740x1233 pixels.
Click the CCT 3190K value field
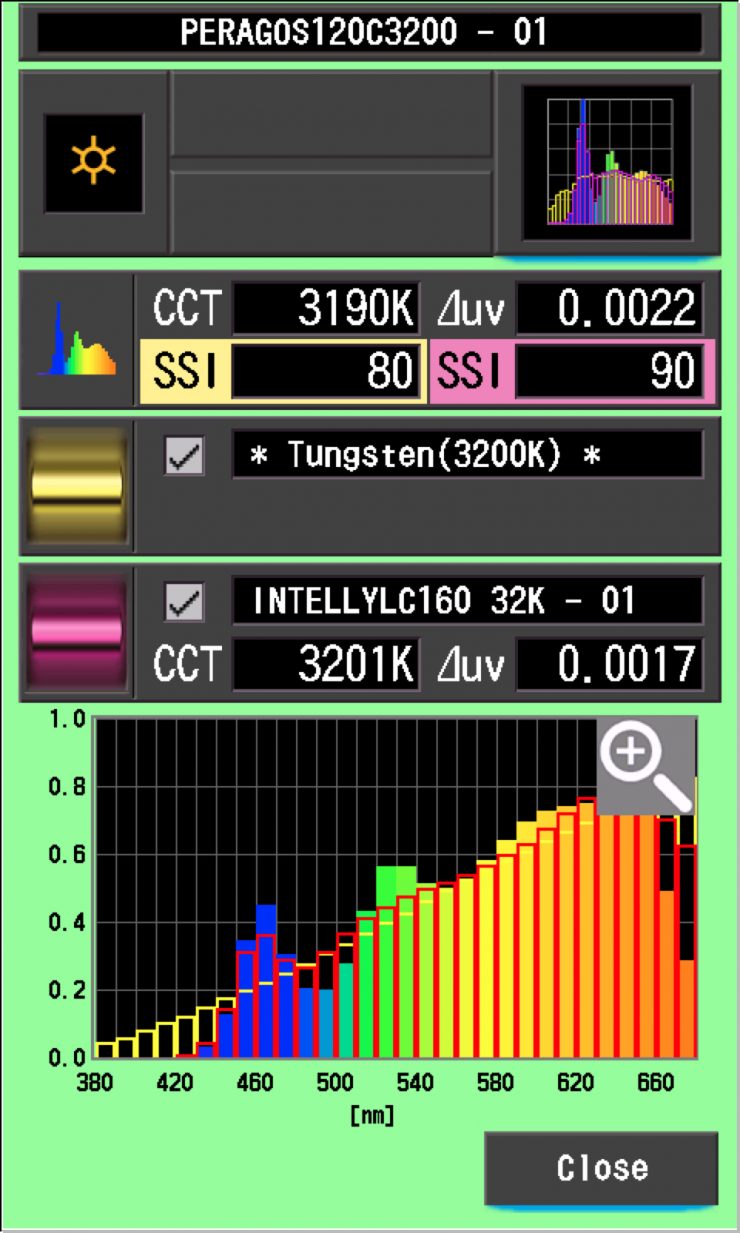click(x=325, y=311)
